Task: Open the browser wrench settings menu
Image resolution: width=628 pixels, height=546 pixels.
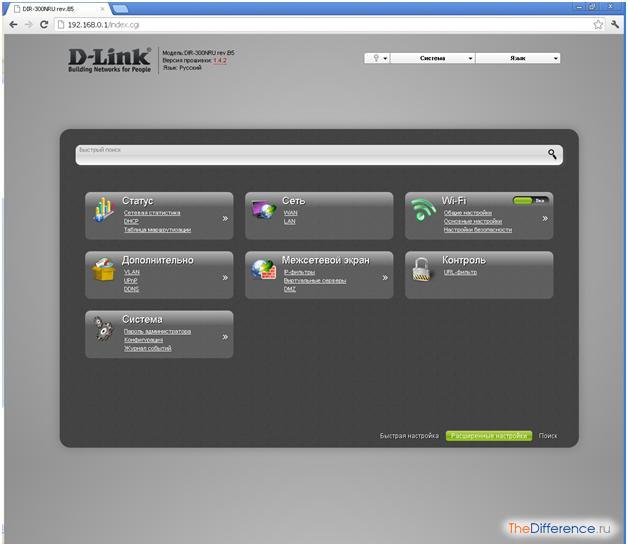Action: [615, 25]
